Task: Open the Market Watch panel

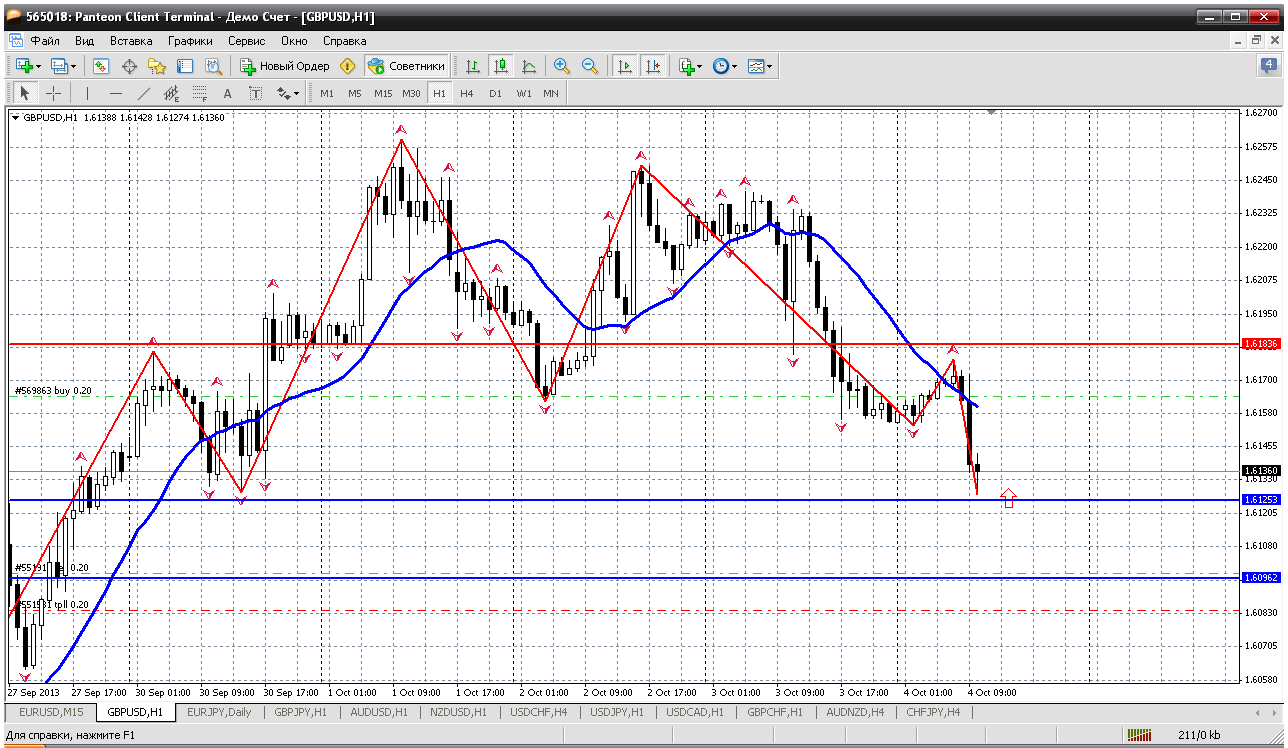Action: click(x=101, y=66)
